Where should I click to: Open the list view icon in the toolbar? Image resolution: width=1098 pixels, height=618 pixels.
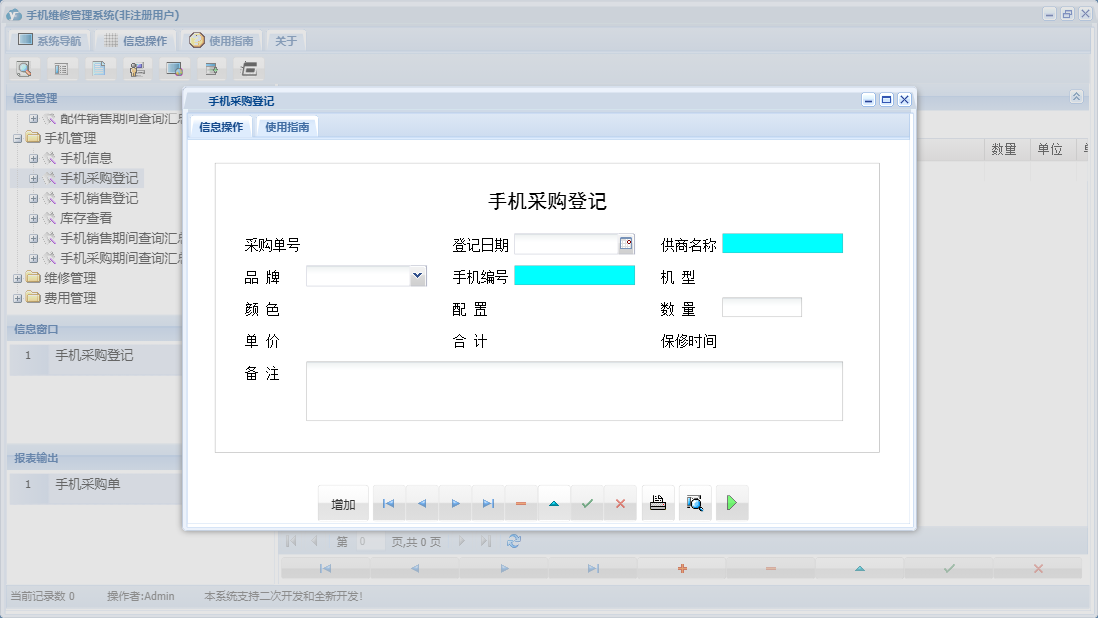click(x=60, y=68)
